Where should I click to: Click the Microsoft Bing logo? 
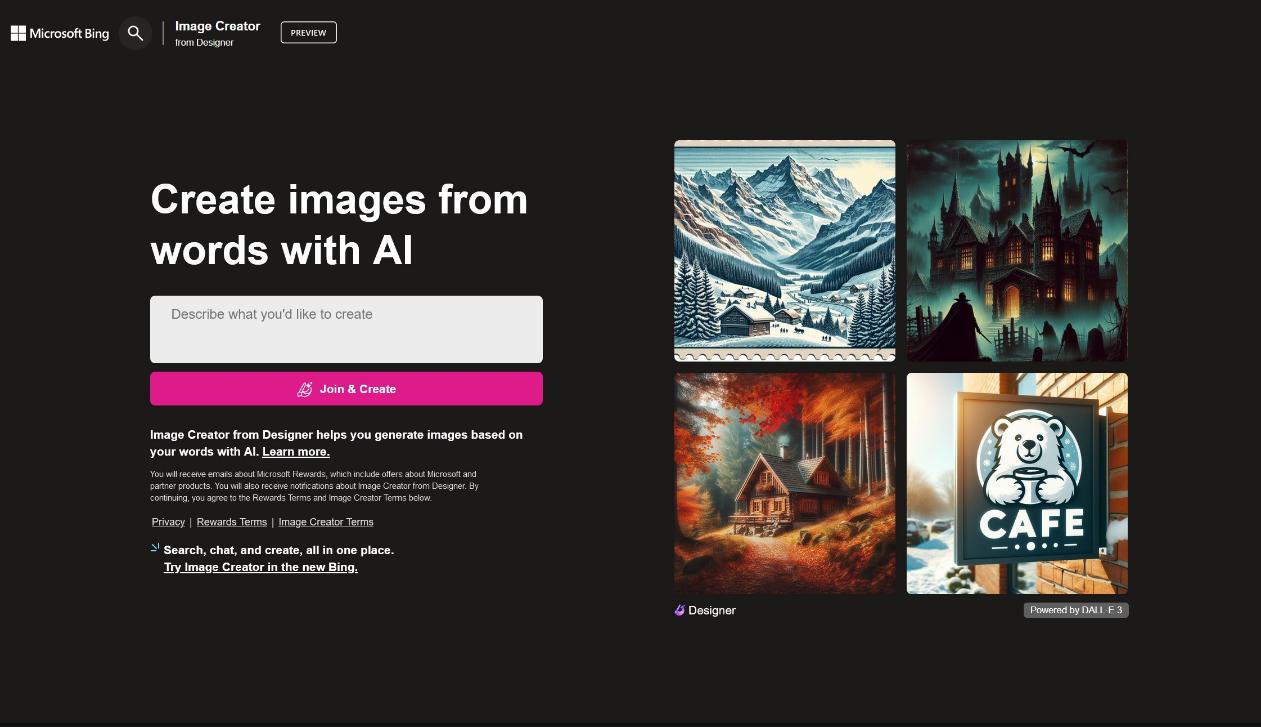pyautogui.click(x=59, y=33)
